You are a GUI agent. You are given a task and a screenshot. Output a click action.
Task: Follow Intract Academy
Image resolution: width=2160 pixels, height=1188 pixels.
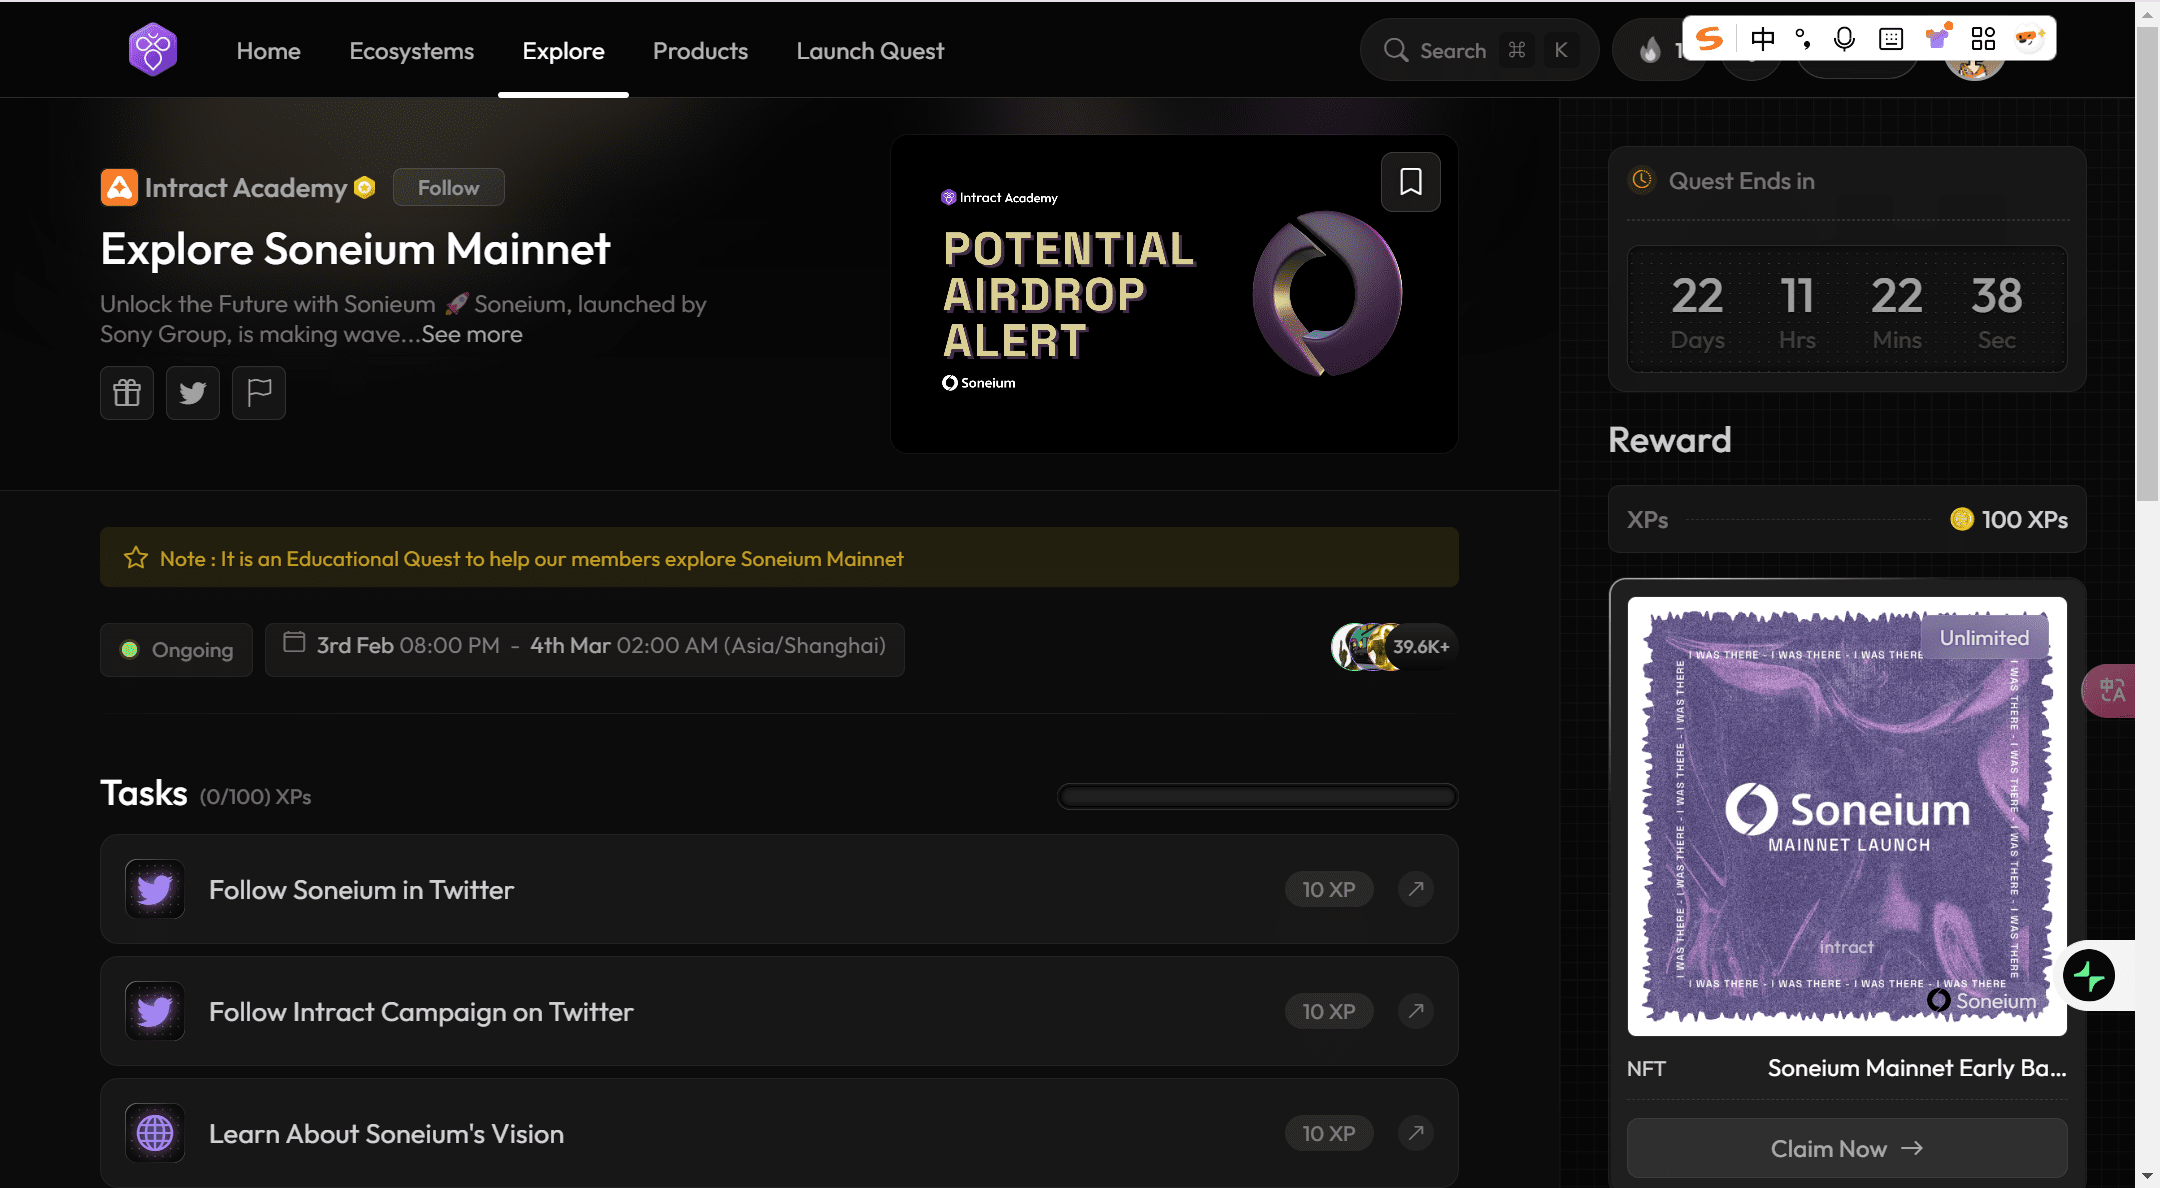point(448,188)
